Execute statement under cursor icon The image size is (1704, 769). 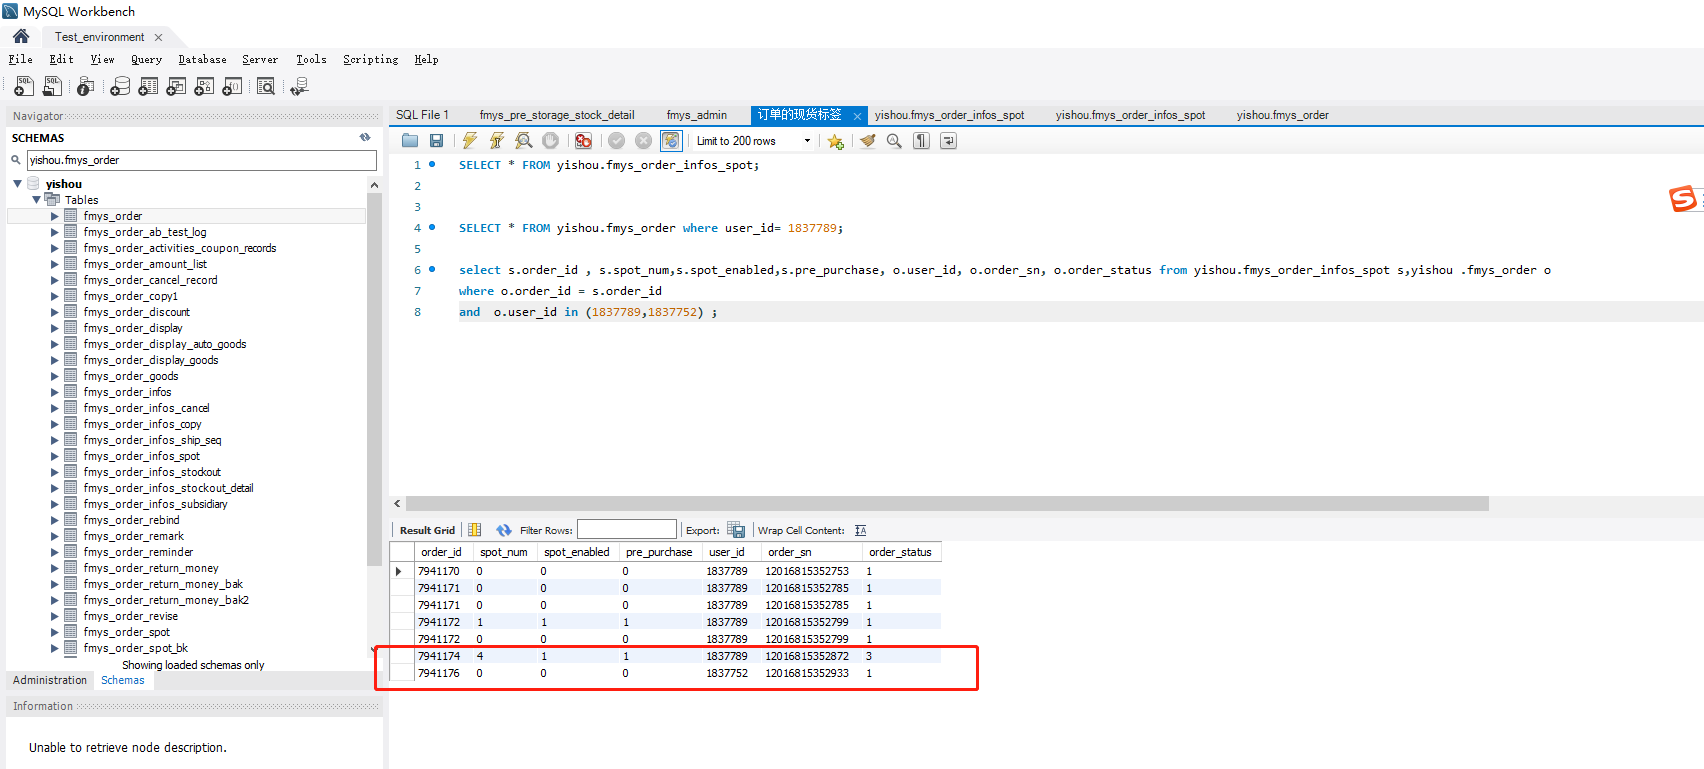tap(497, 141)
